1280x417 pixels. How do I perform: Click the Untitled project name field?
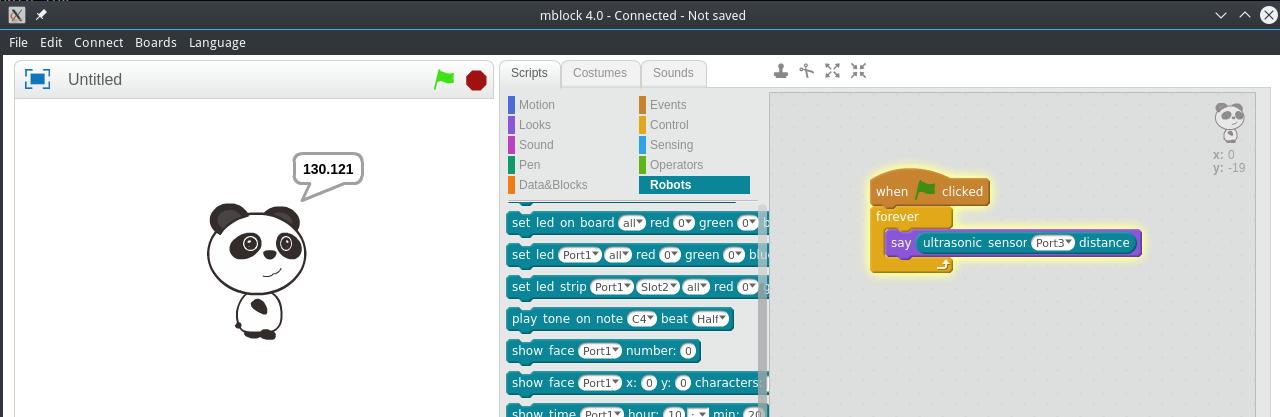95,79
